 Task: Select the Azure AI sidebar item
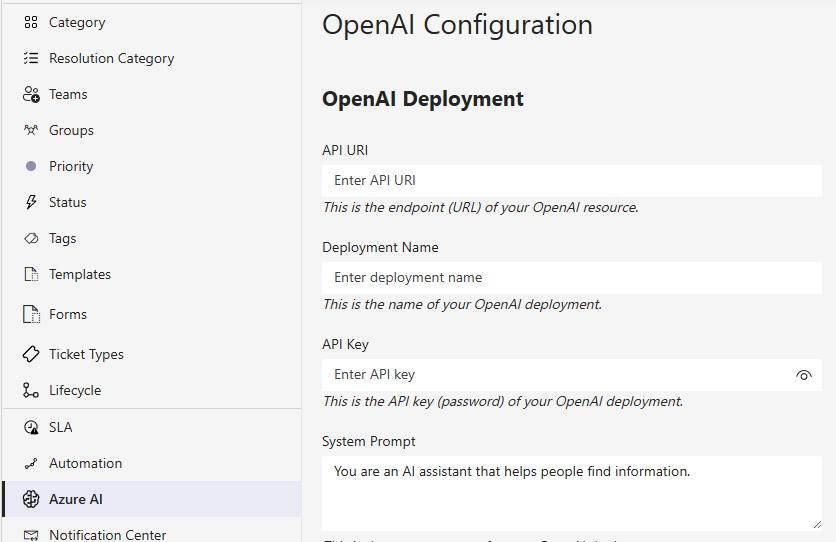point(76,499)
